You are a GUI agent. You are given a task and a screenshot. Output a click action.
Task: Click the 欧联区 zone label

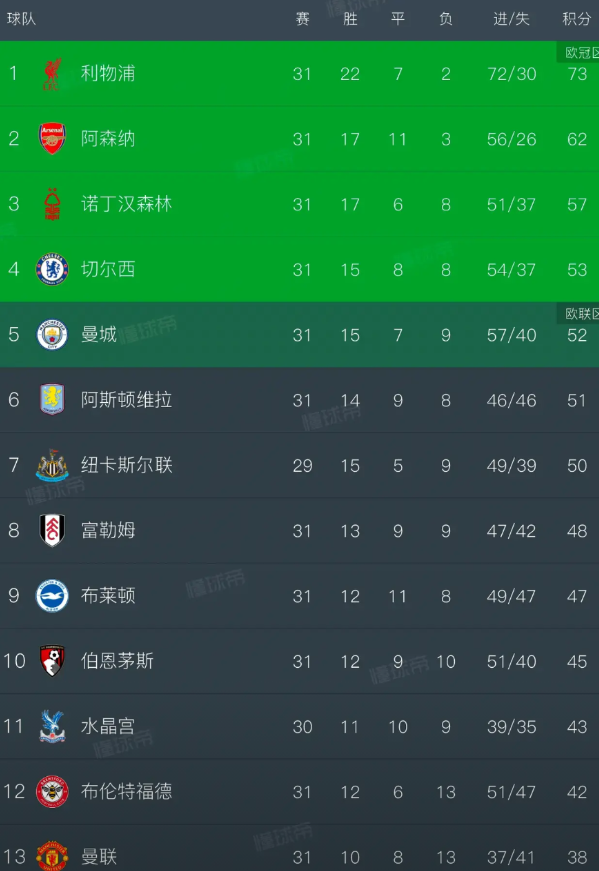pos(578,314)
